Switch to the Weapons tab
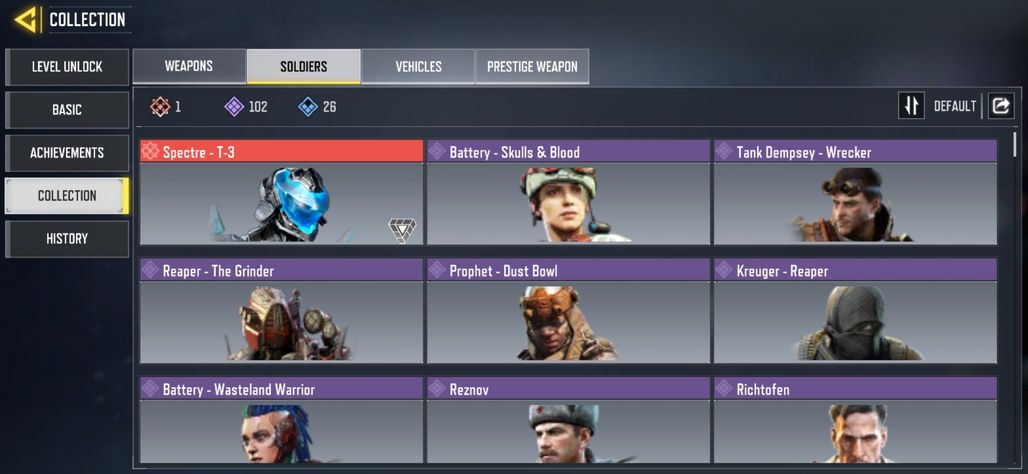Viewport: 1028px width, 474px height. (x=189, y=66)
